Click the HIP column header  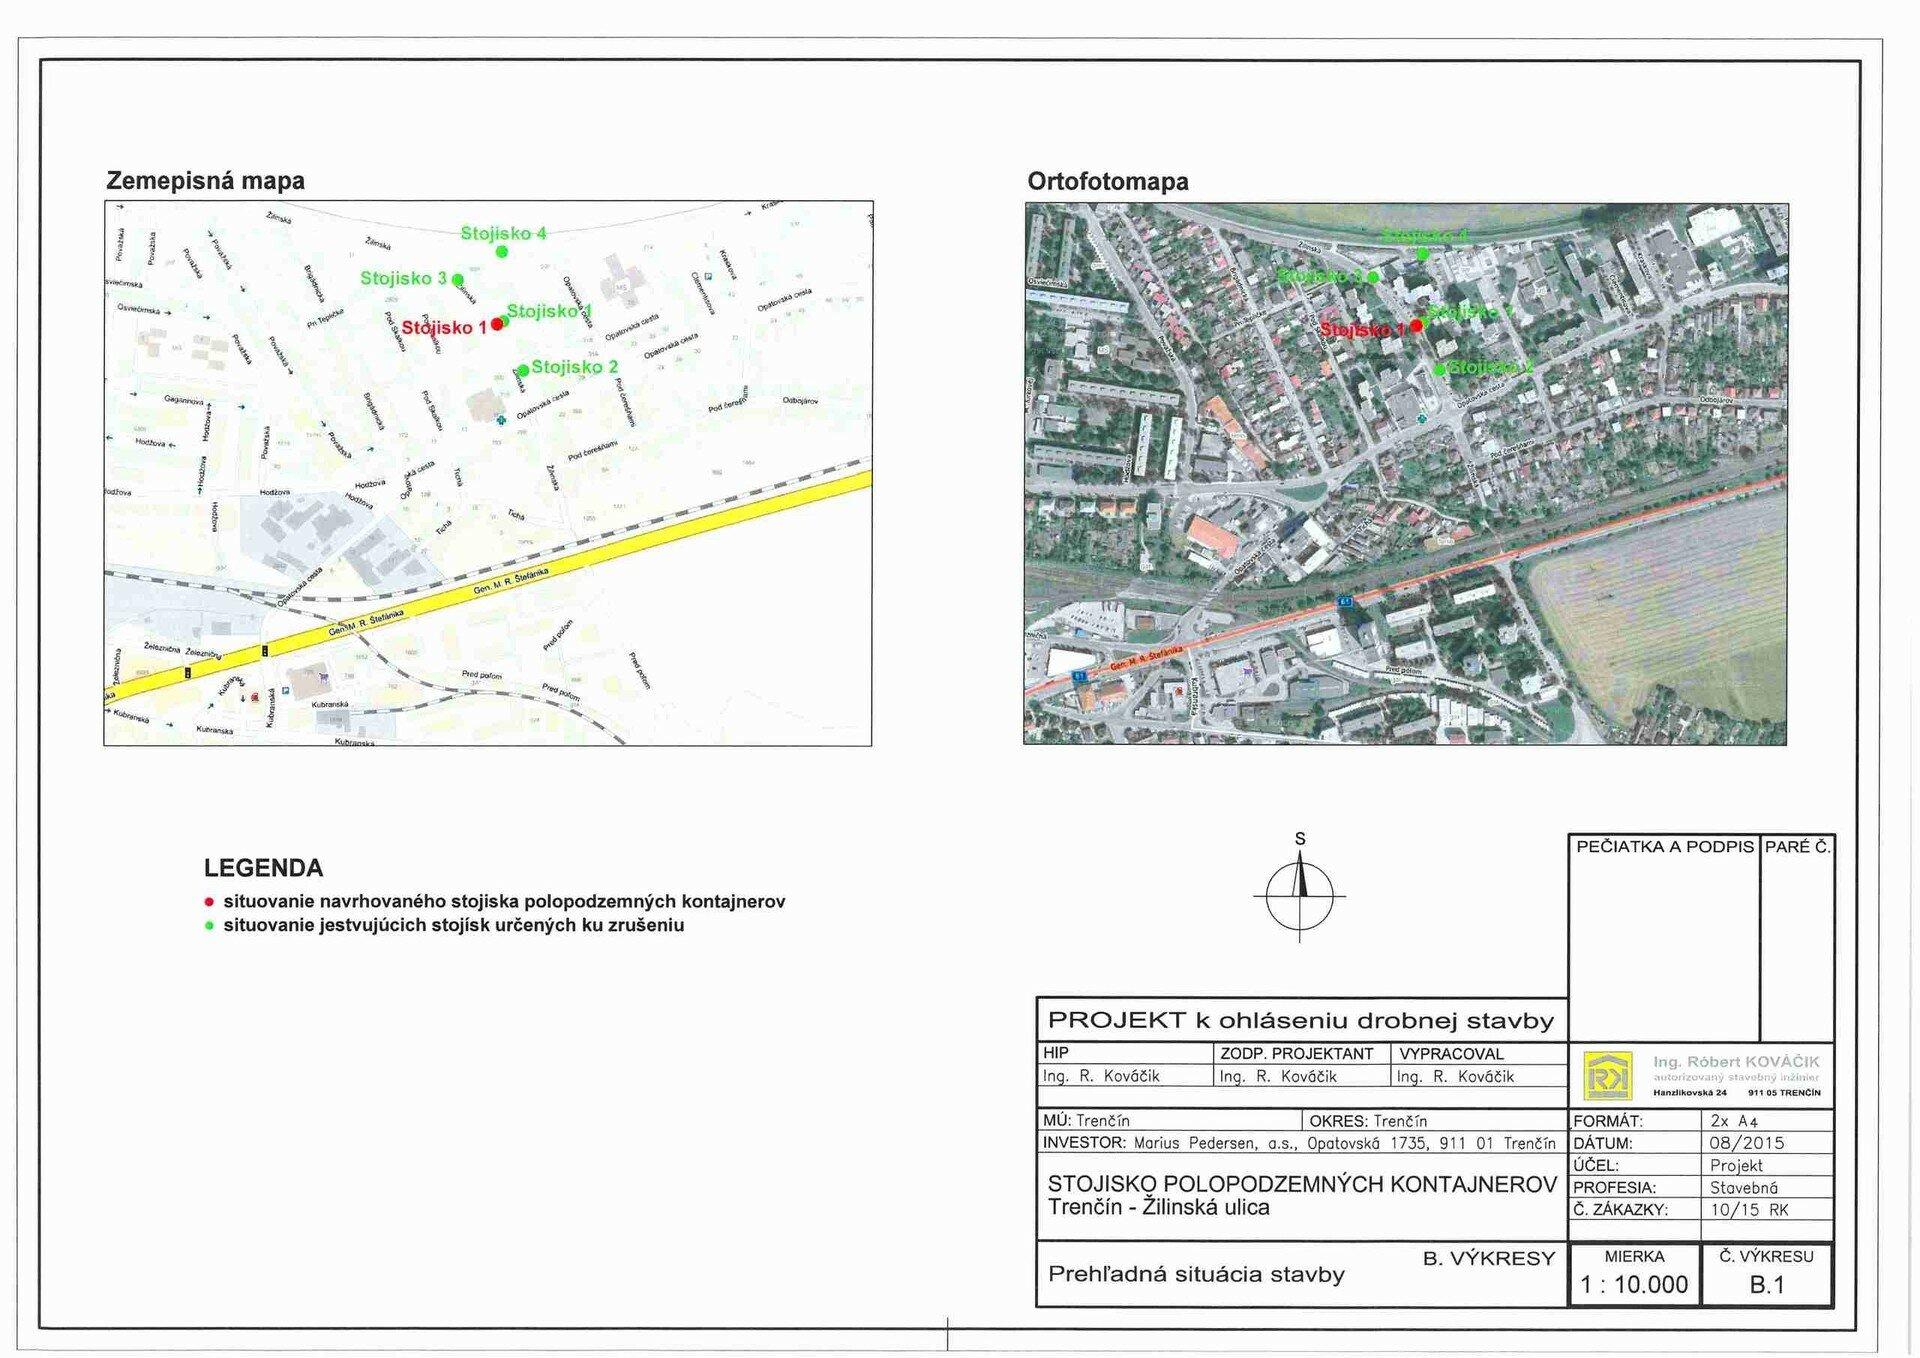tap(1056, 1053)
